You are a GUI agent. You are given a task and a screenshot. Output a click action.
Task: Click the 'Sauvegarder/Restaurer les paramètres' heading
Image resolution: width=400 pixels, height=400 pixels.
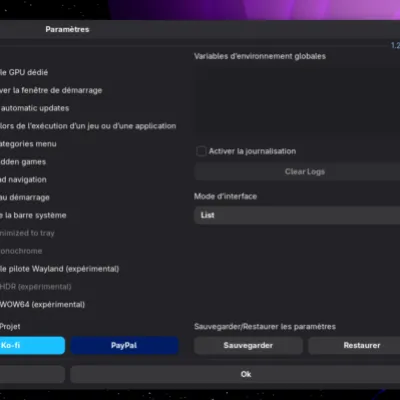coord(265,327)
